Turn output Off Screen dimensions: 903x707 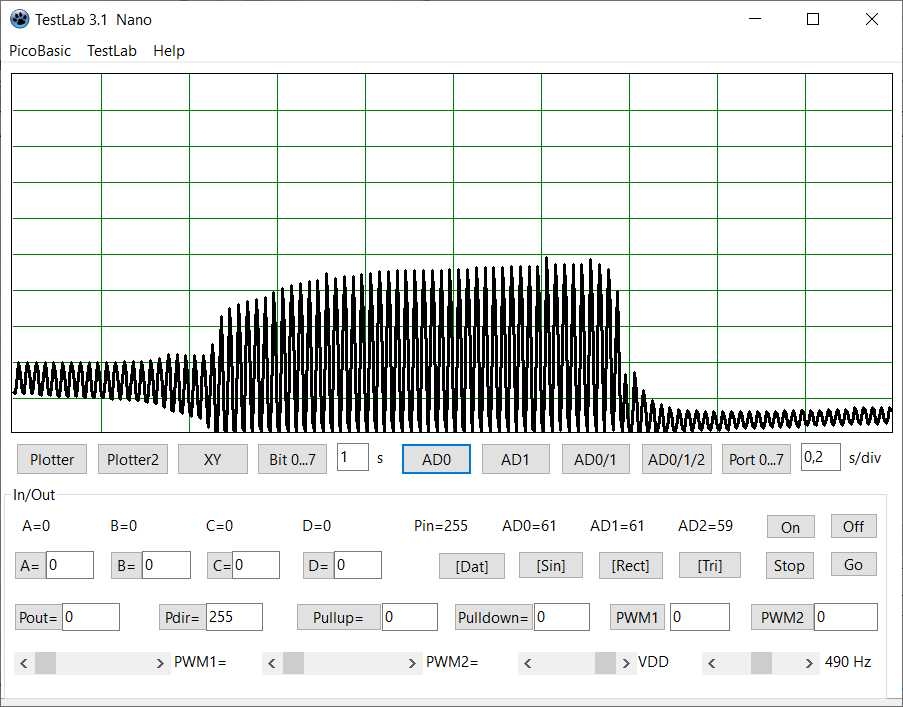click(853, 526)
